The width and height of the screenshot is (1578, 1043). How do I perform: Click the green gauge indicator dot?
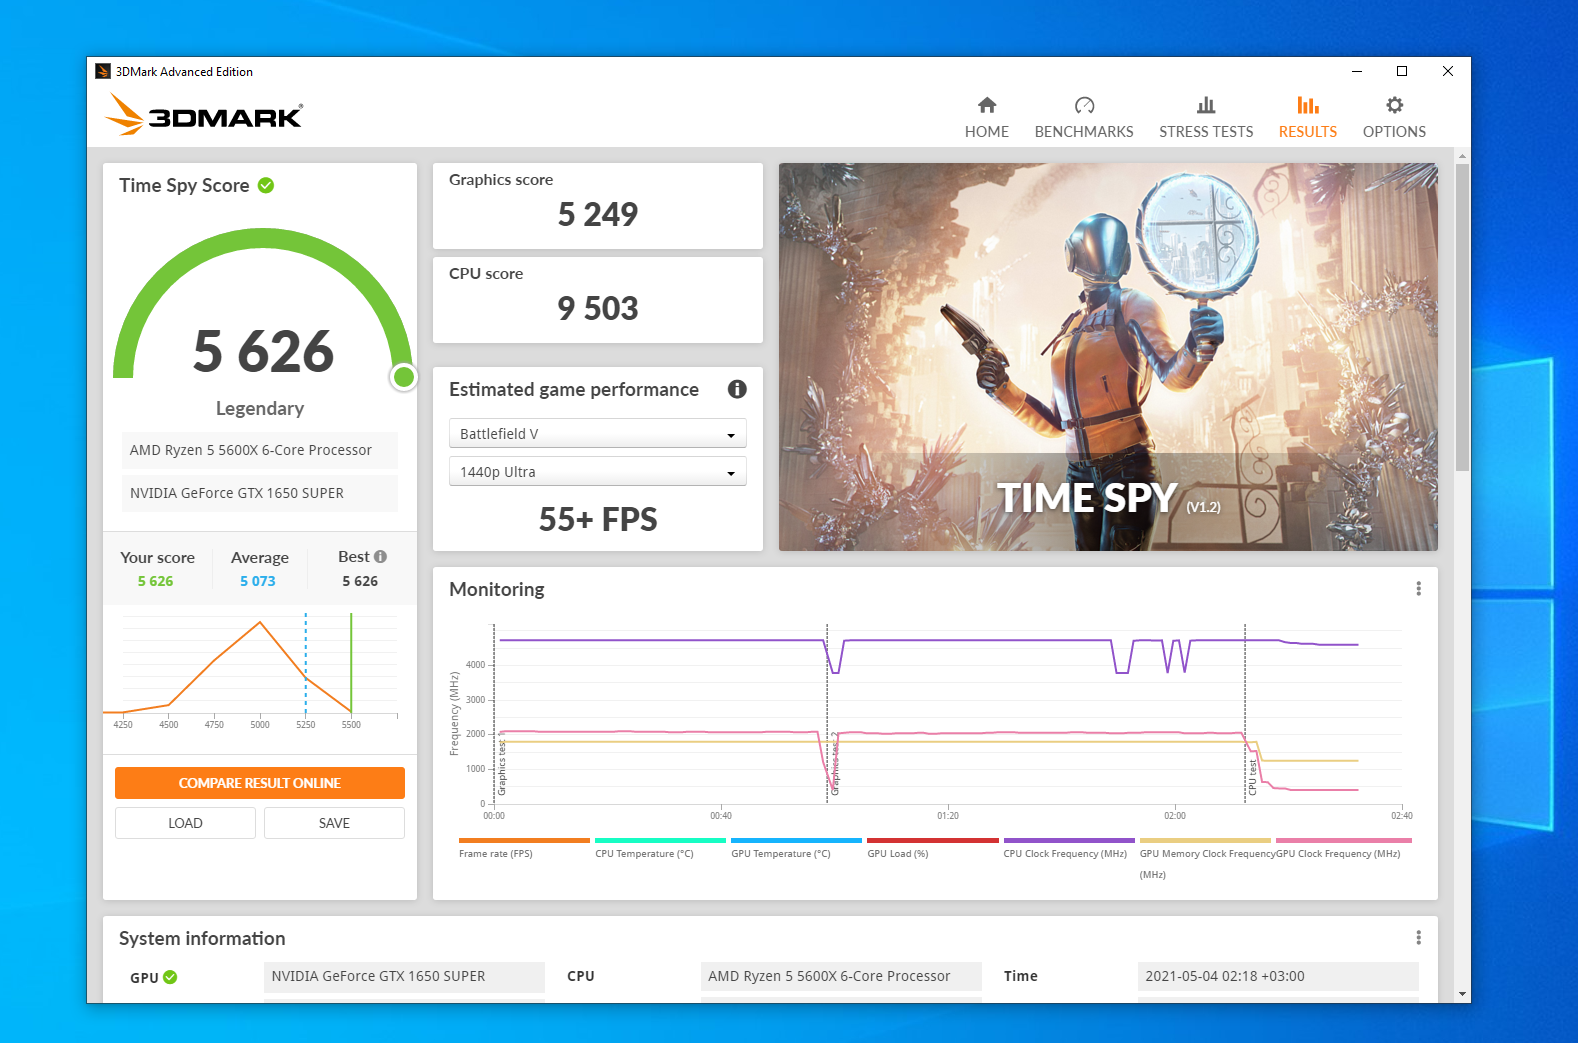(x=404, y=377)
